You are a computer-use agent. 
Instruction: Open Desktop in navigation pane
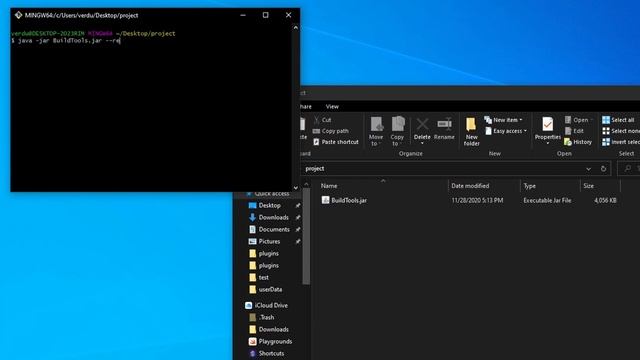click(x=269, y=205)
